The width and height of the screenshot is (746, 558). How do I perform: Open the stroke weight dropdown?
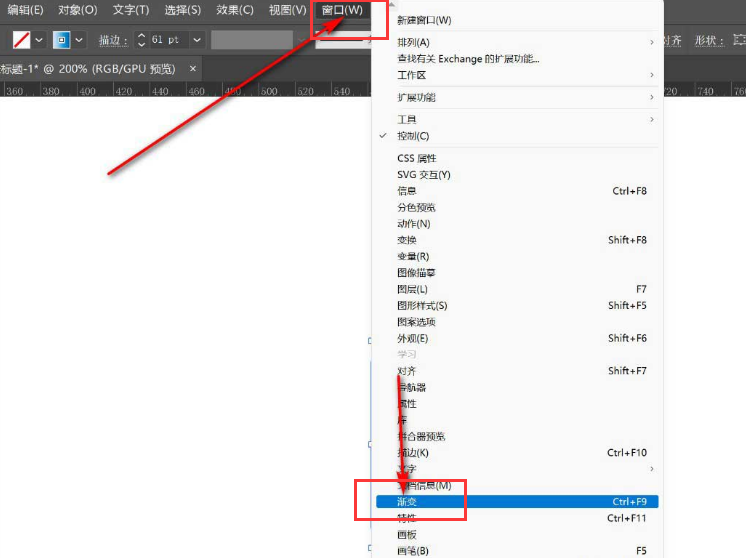coord(197,40)
